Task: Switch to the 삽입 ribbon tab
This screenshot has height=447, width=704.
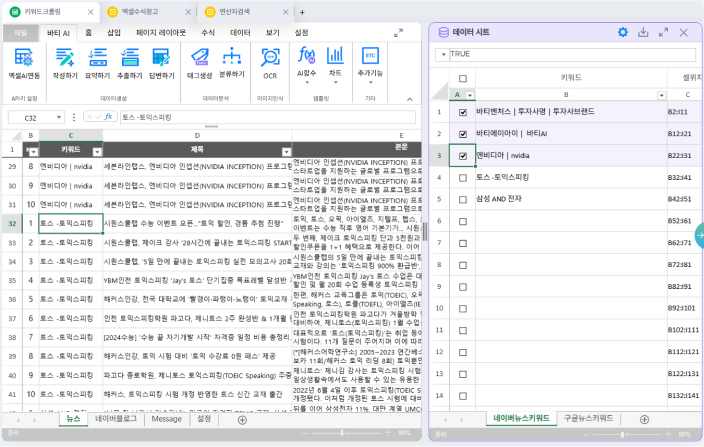Action: click(x=114, y=32)
